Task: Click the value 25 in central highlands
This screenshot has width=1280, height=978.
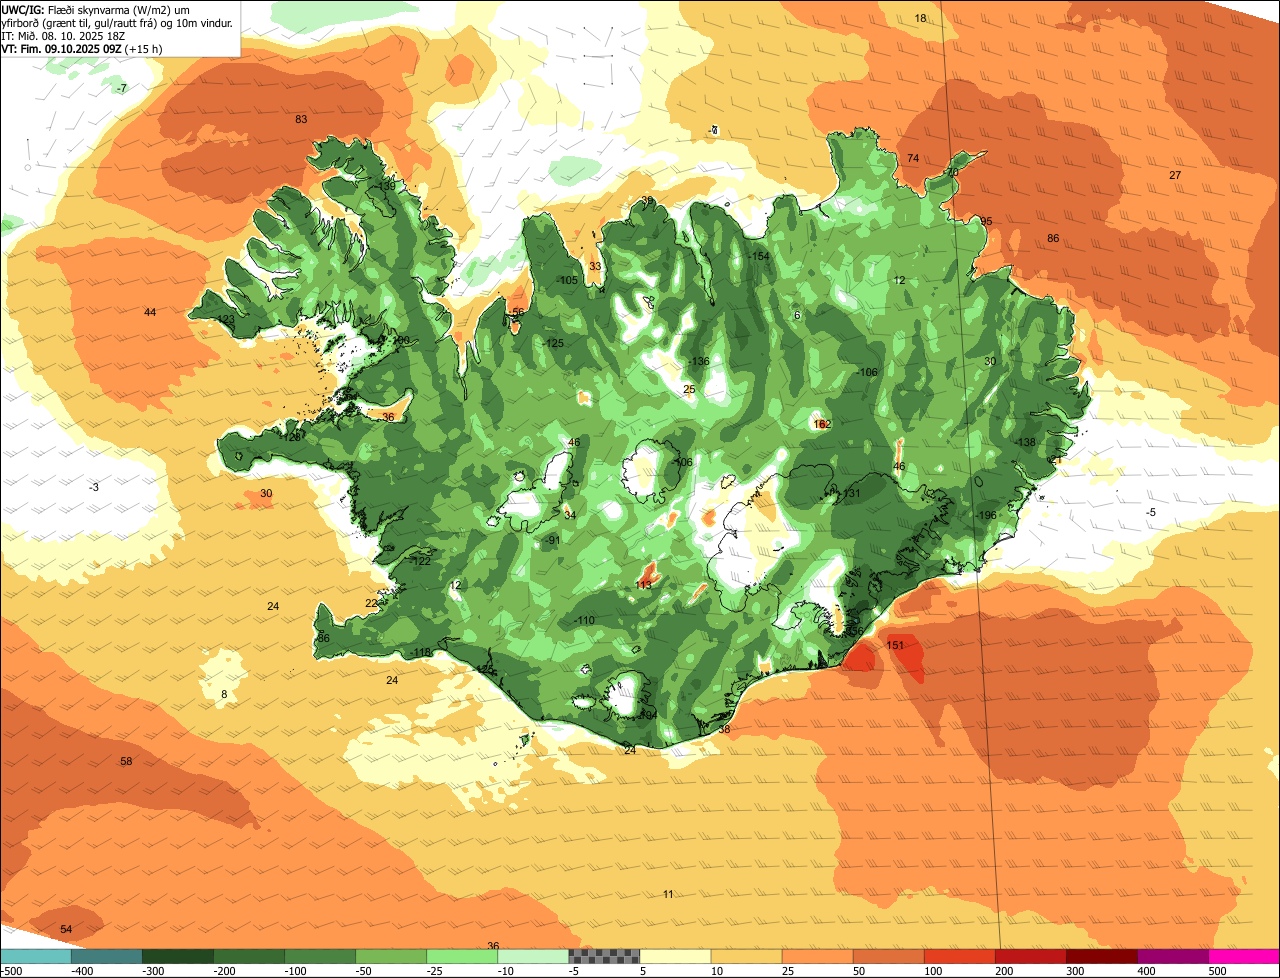Action: point(689,390)
